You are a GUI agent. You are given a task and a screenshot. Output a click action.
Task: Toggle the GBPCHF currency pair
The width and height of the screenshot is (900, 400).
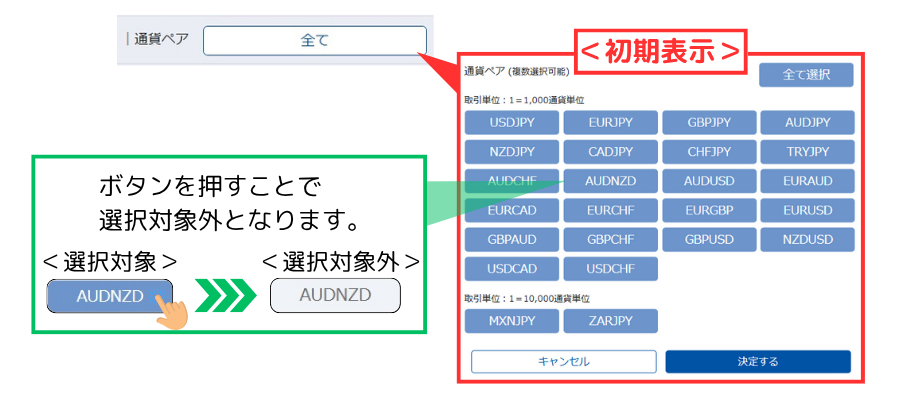610,239
